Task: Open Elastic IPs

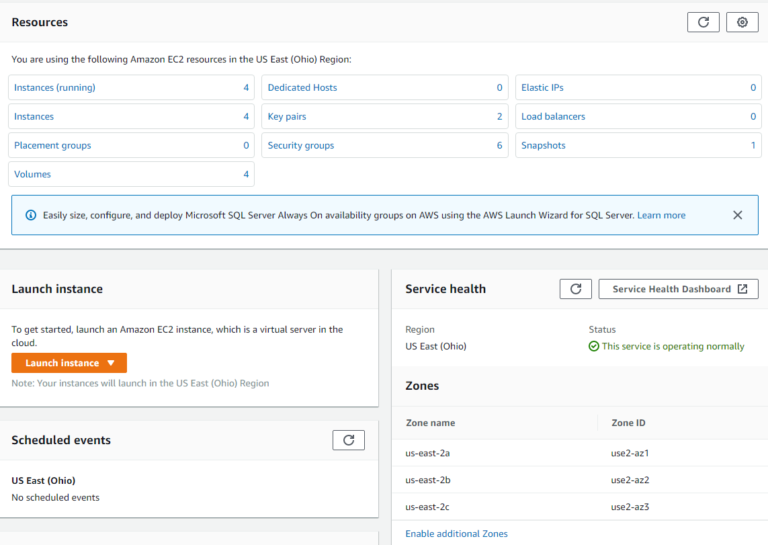Action: 542,88
